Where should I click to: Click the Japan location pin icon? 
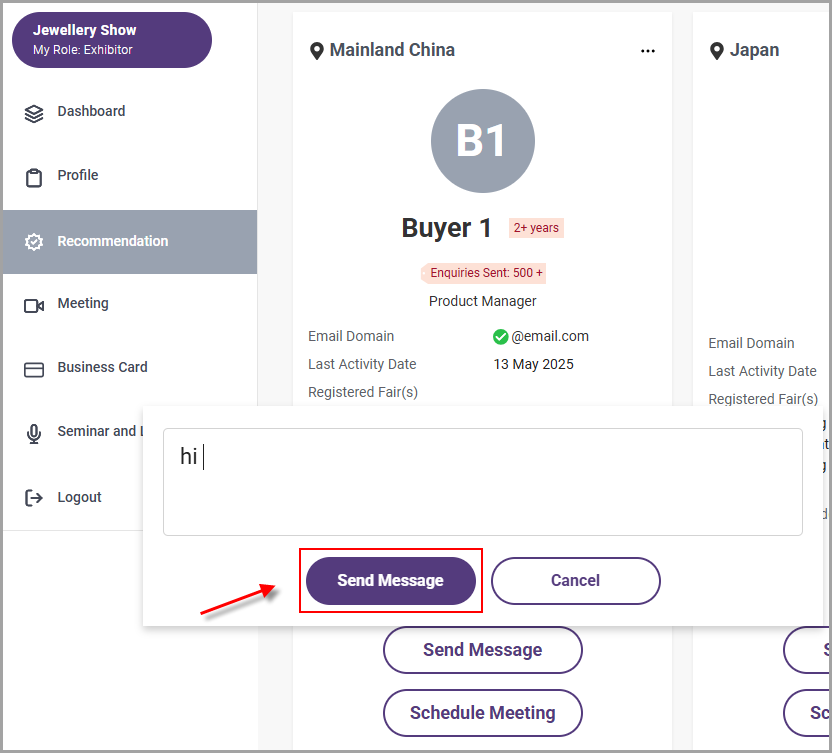716,51
